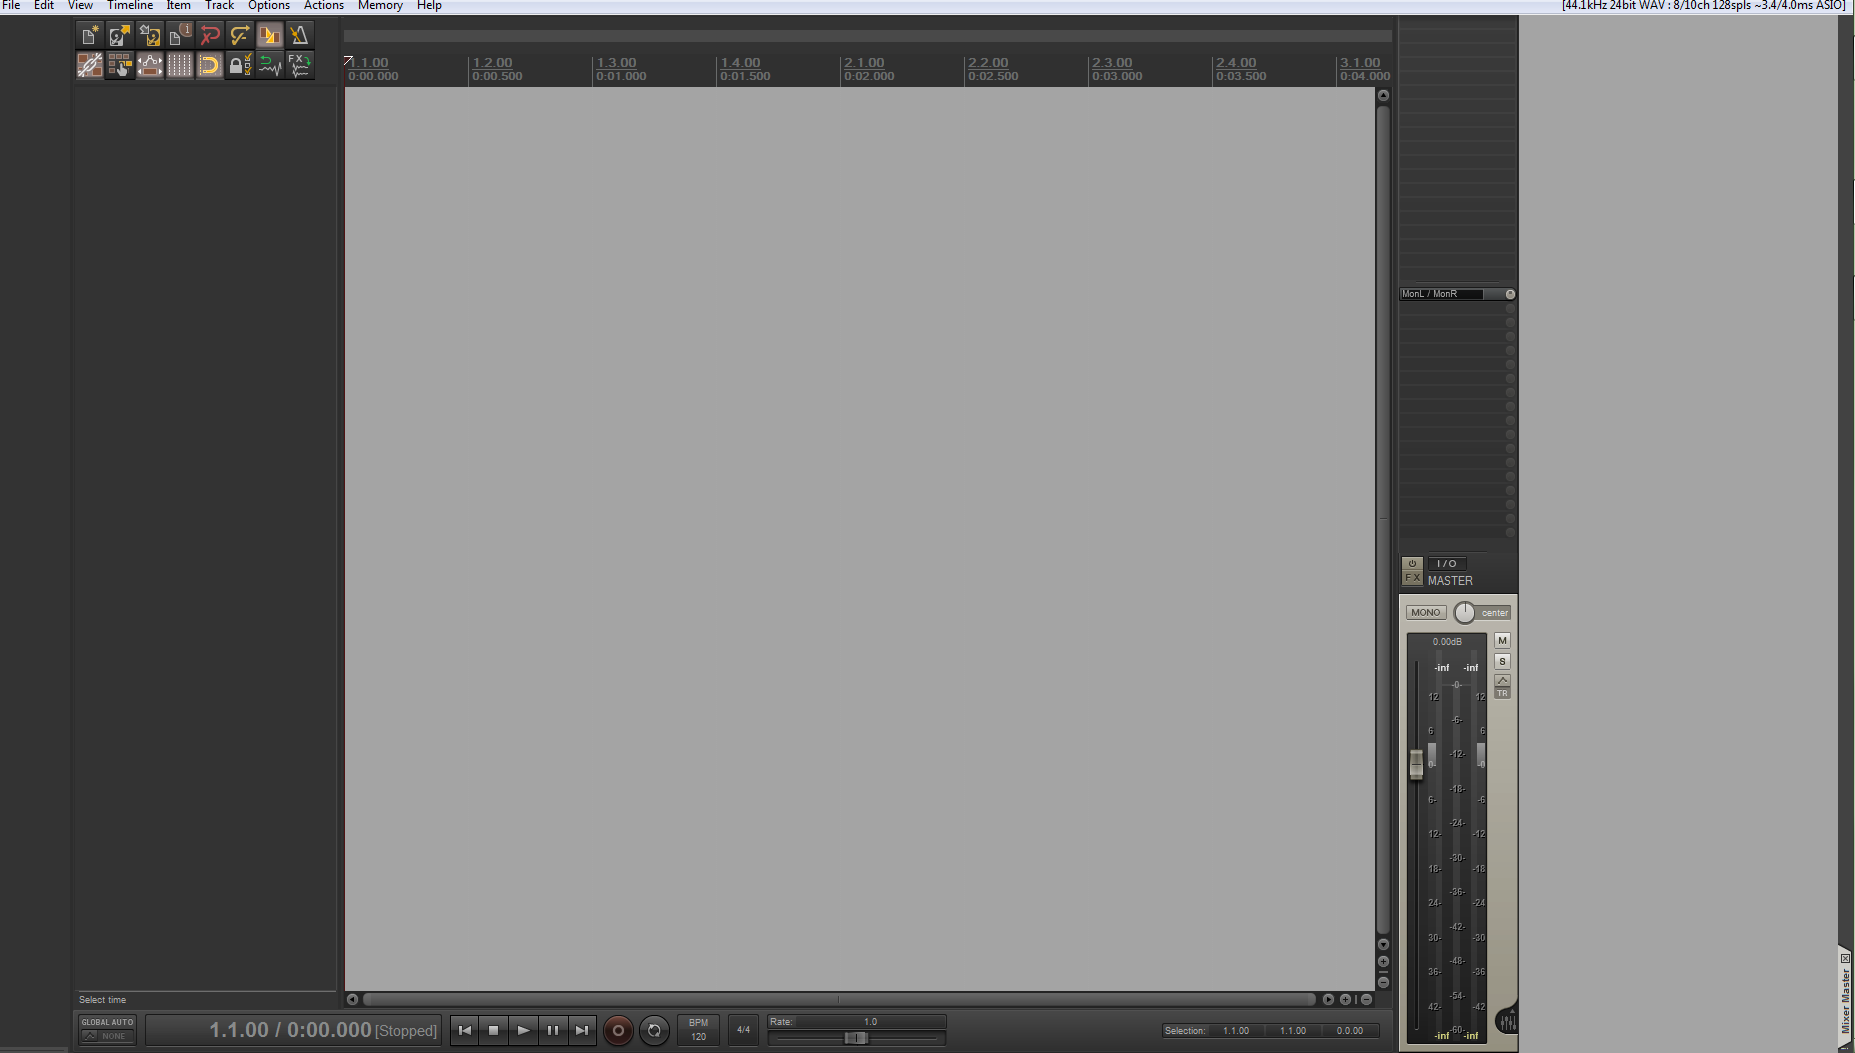Open the 4/4 time signature selector

743,1030
